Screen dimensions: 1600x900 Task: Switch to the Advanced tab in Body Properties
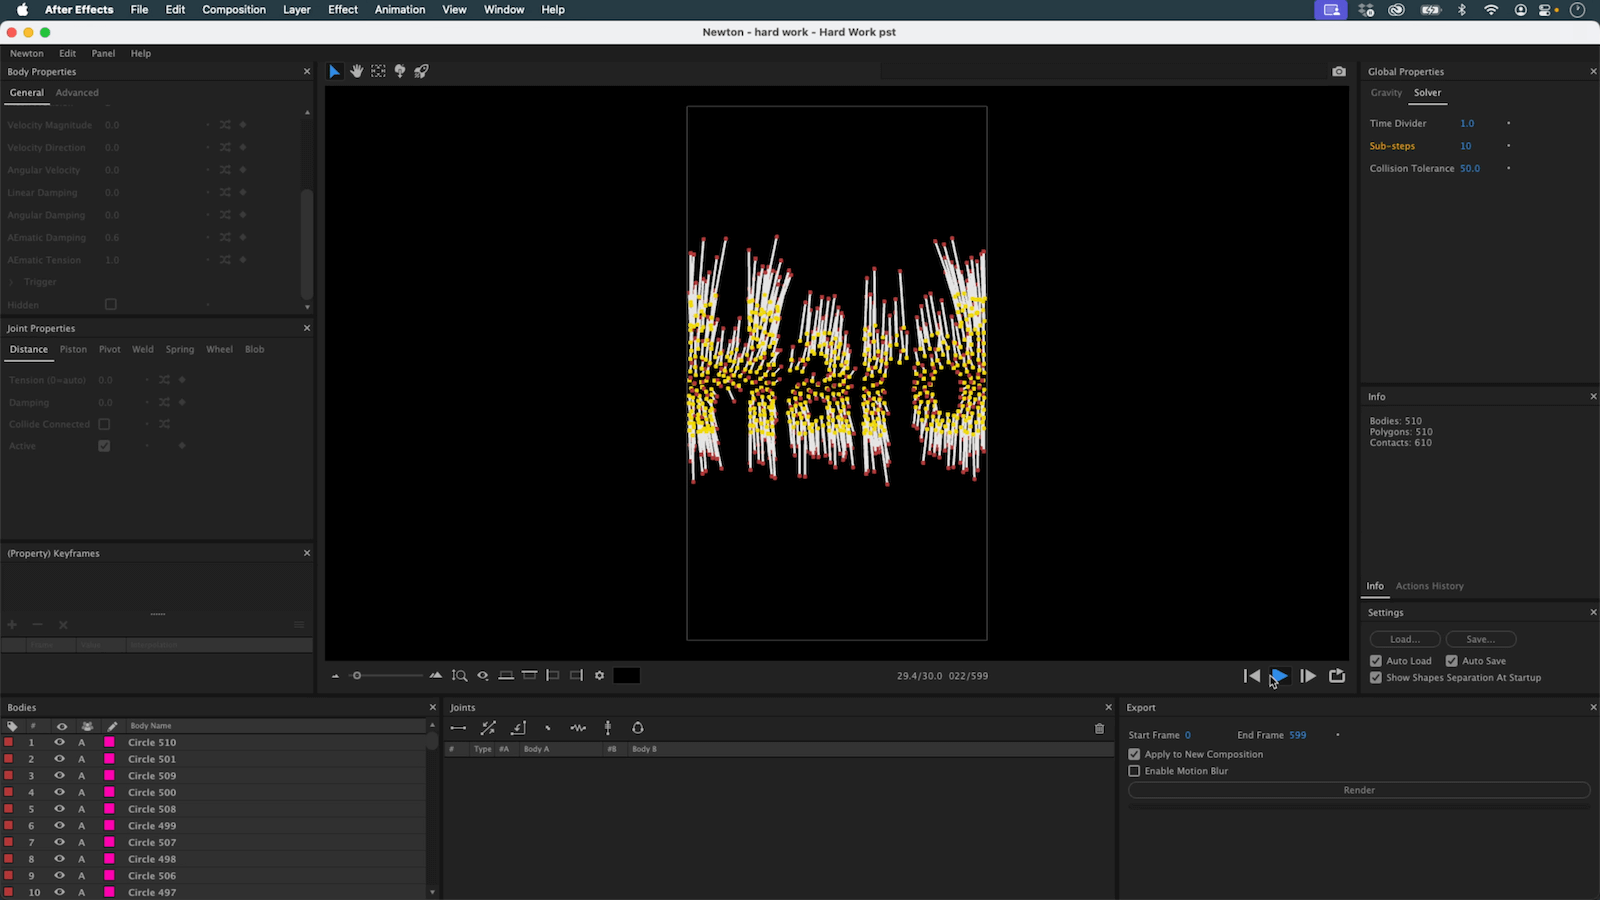pyautogui.click(x=77, y=93)
